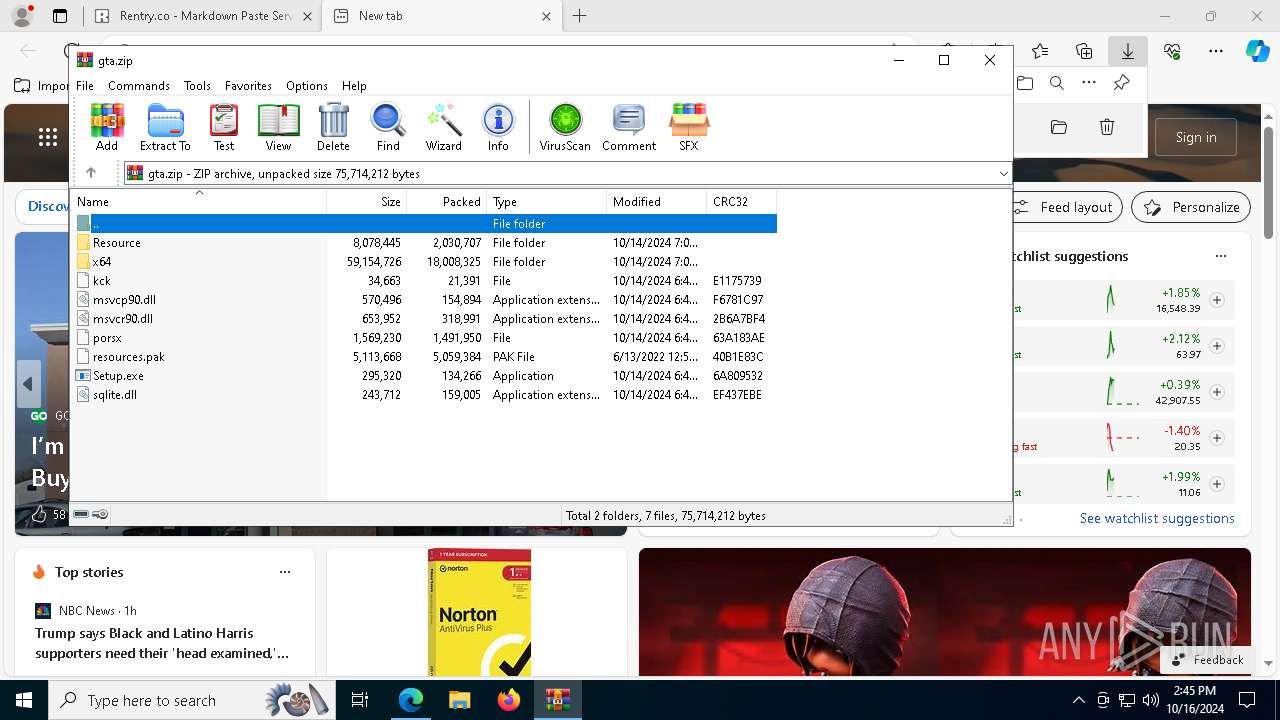Launch the Wizard tool
This screenshot has width=1280, height=720.
pyautogui.click(x=443, y=127)
